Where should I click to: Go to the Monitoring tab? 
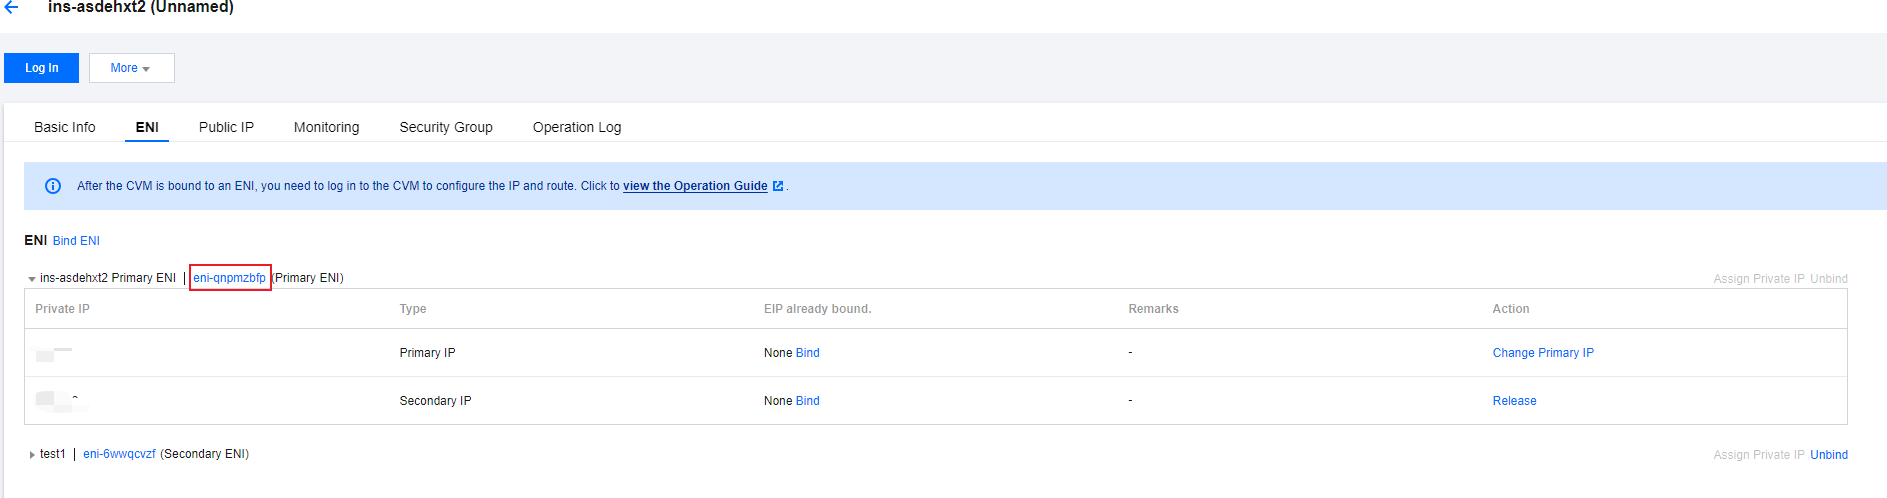click(326, 127)
